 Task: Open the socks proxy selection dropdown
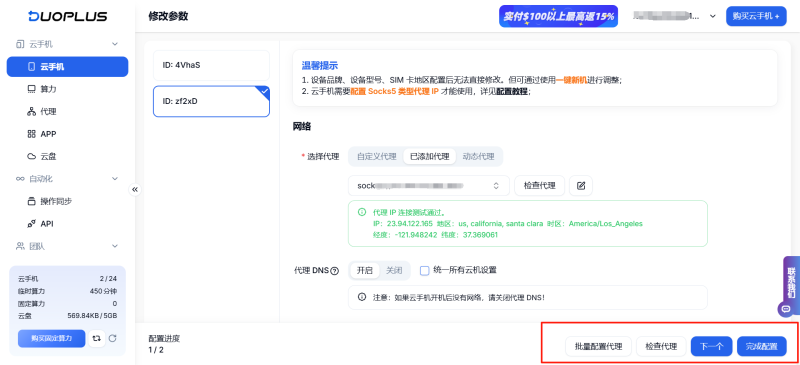[x=429, y=186]
